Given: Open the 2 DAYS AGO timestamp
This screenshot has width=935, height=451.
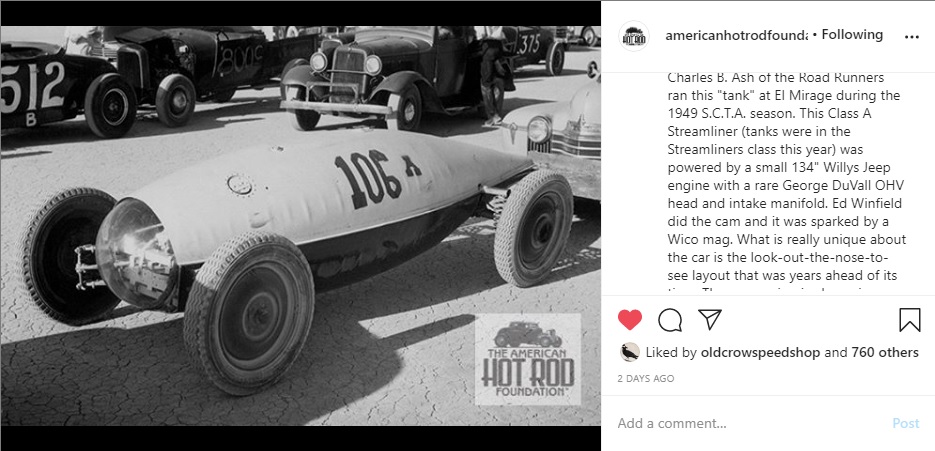Looking at the screenshot, I should [646, 378].
